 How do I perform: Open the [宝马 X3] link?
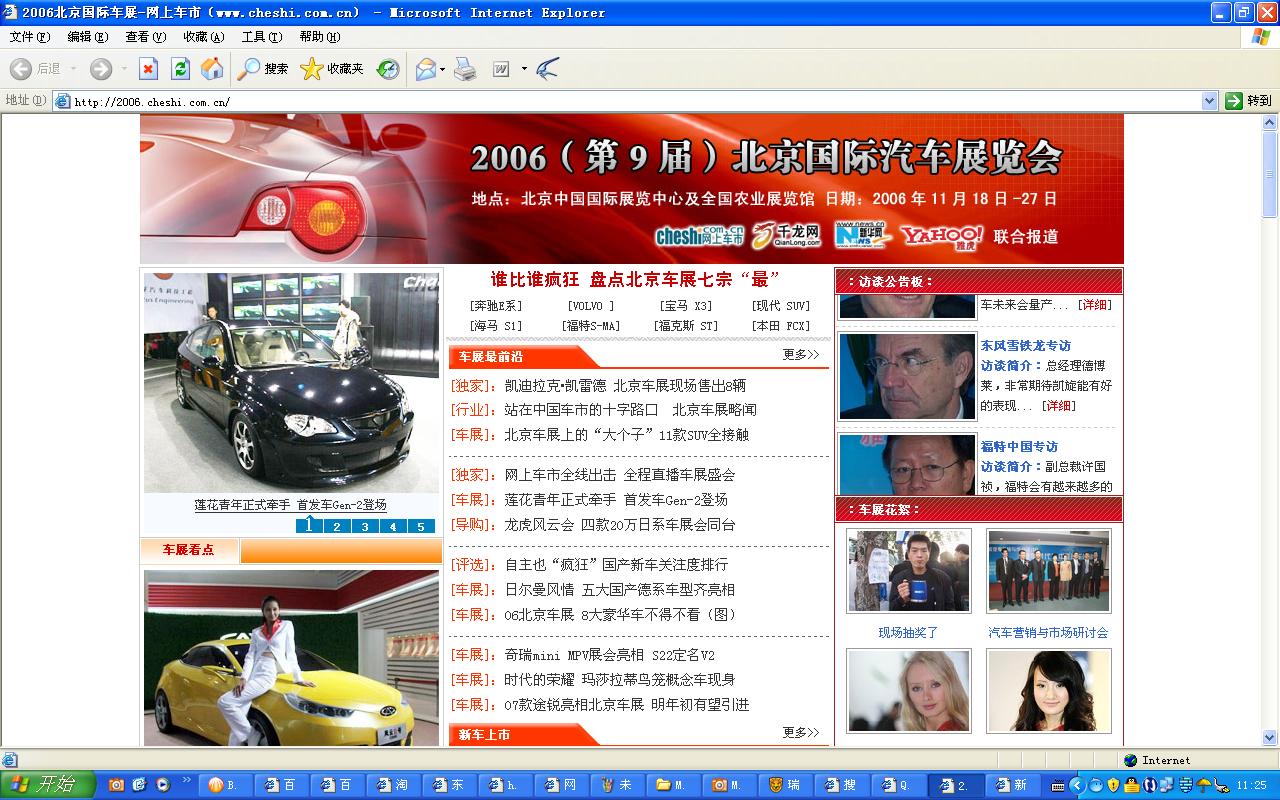(x=686, y=306)
